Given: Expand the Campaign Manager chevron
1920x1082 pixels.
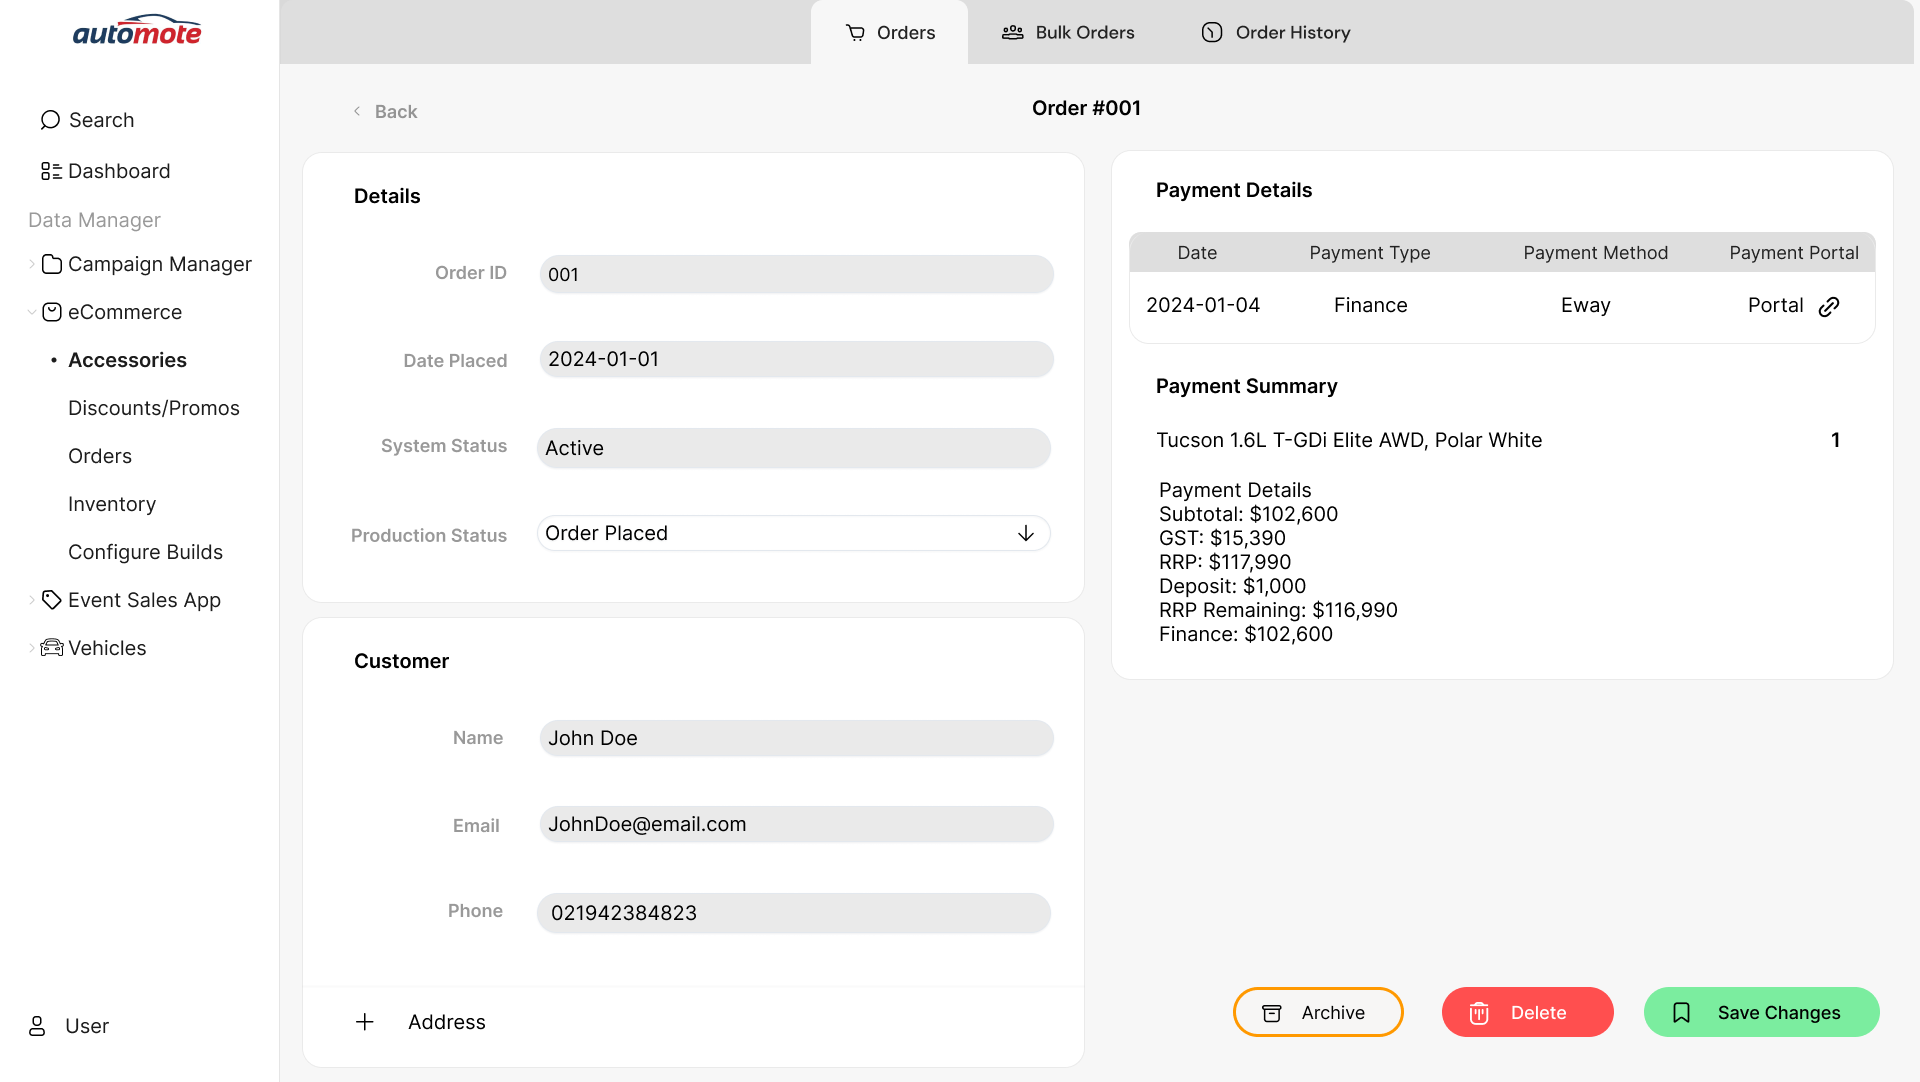Looking at the screenshot, I should click(x=32, y=264).
